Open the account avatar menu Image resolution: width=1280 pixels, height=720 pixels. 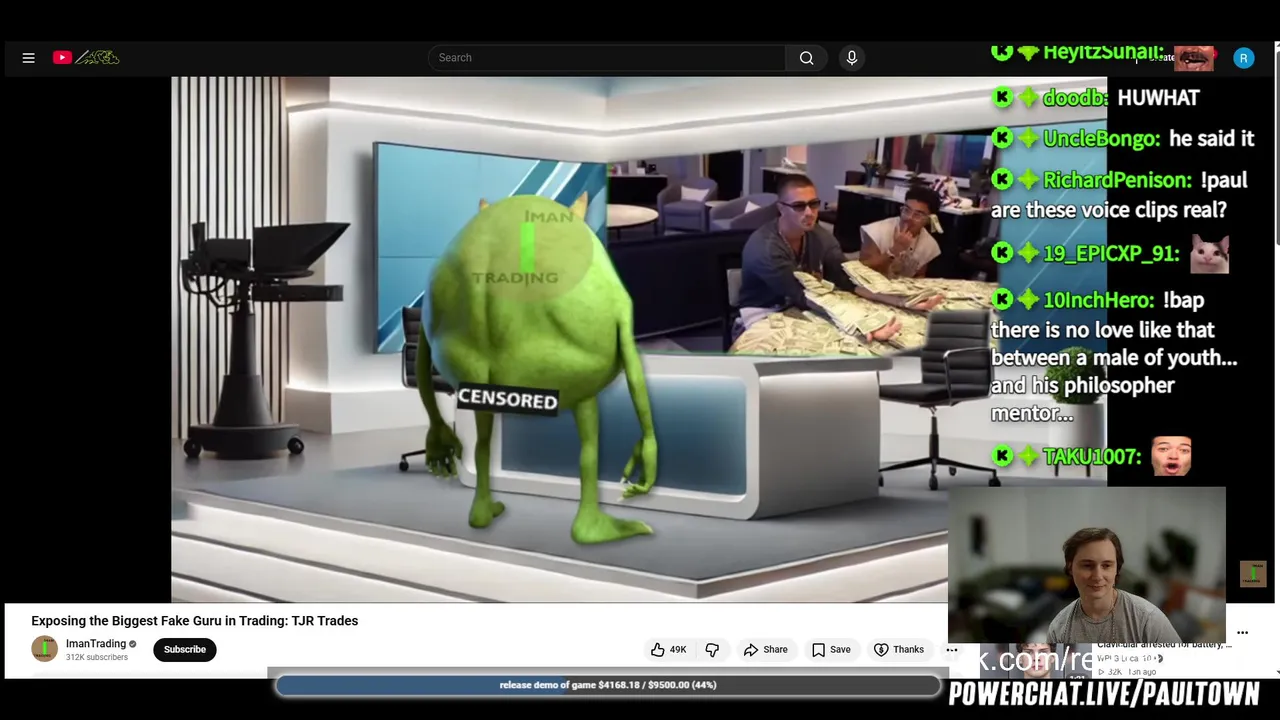pos(1243,58)
